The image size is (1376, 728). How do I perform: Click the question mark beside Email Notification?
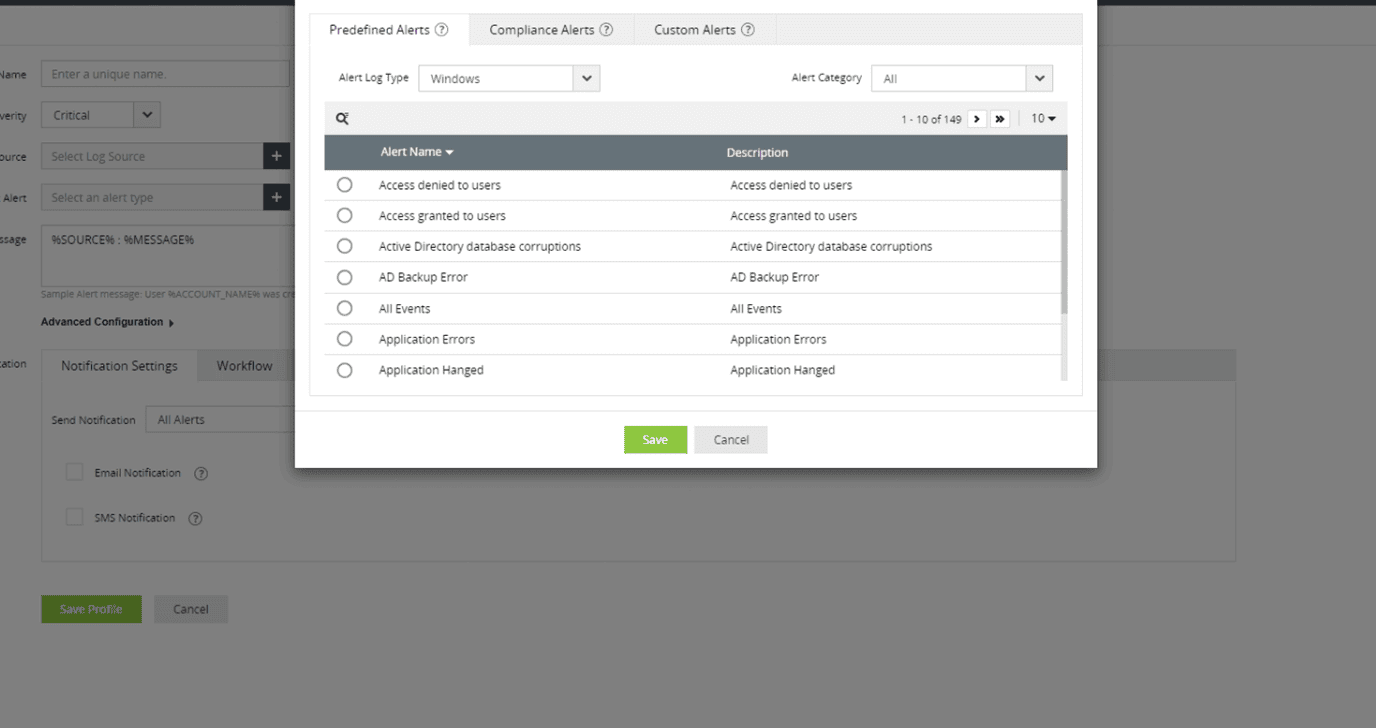click(x=201, y=472)
